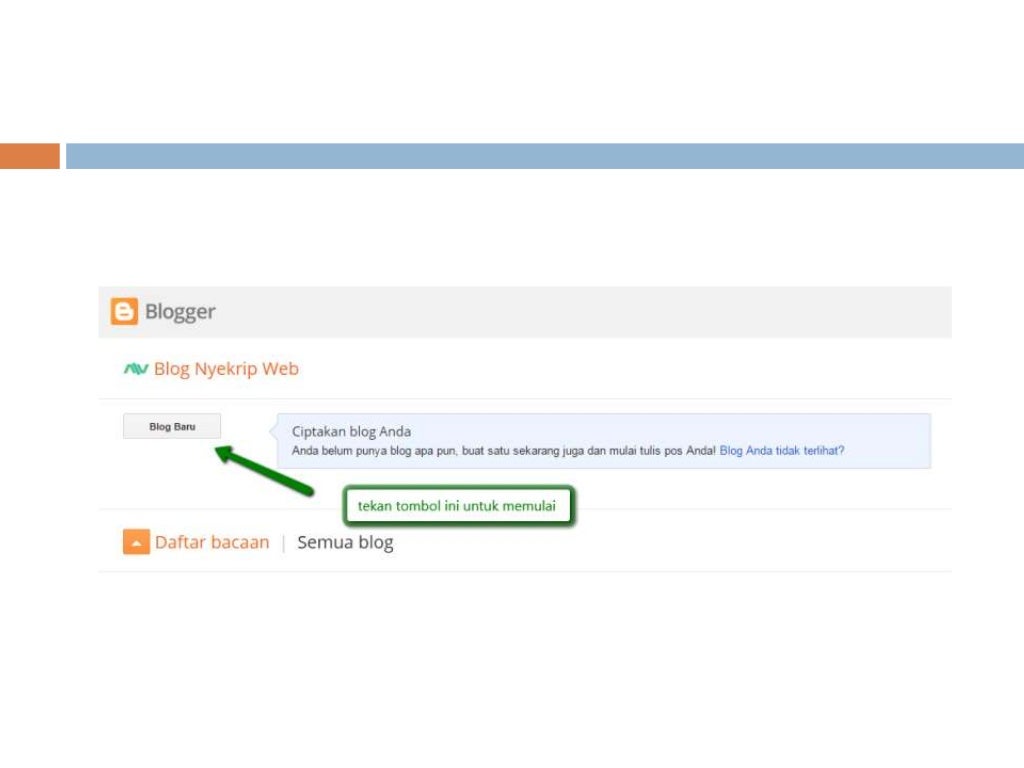Click the 'Ciptakan blog Anda' heading
Image resolution: width=1024 pixels, height=768 pixels.
[x=351, y=432]
